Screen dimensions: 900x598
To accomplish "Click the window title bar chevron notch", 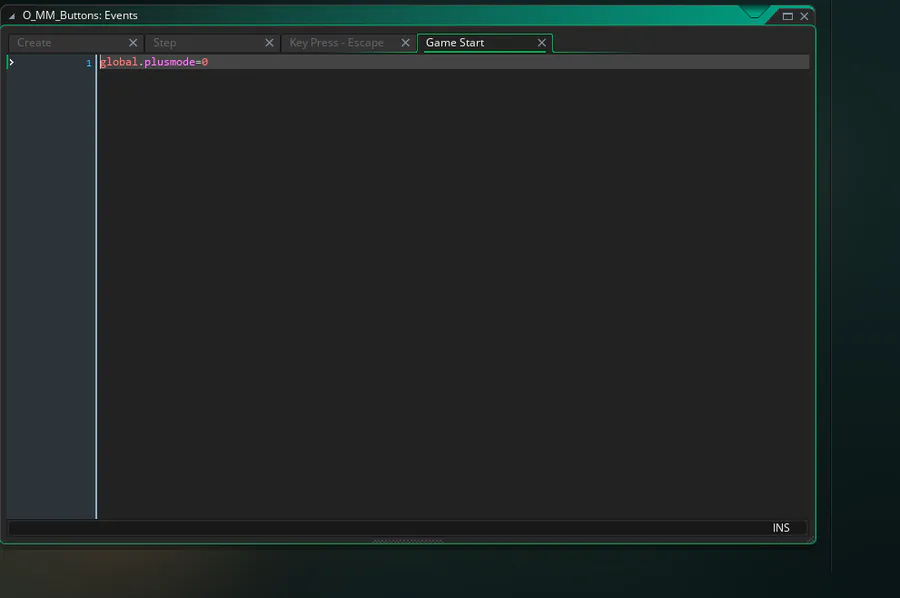I will (x=754, y=13).
